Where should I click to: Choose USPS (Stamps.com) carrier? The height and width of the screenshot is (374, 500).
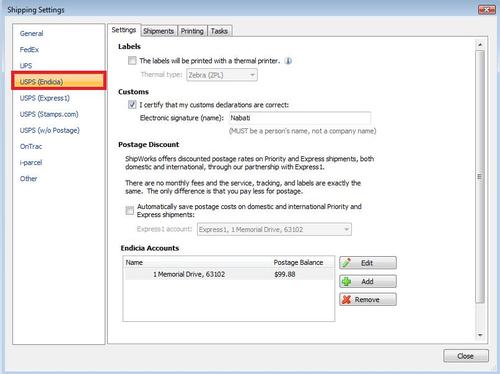(49, 114)
